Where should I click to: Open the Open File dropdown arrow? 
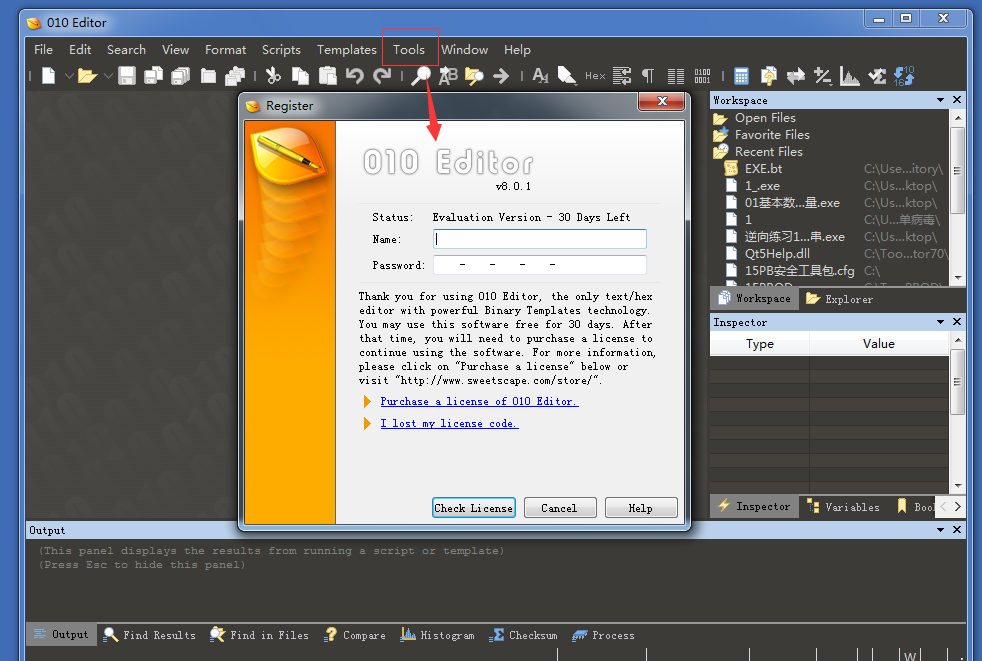[108, 76]
